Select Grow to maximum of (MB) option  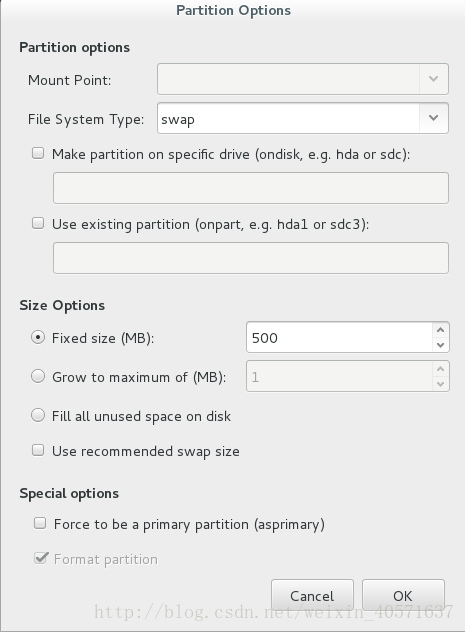pos(38,376)
